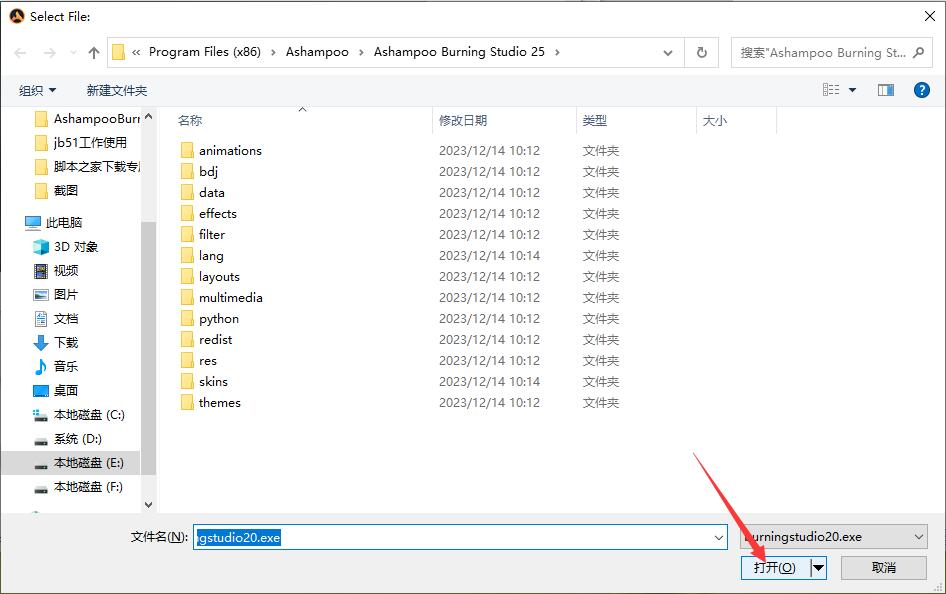Screen dimensions: 946x594
Task: Select the redist folder
Action: coord(206,340)
